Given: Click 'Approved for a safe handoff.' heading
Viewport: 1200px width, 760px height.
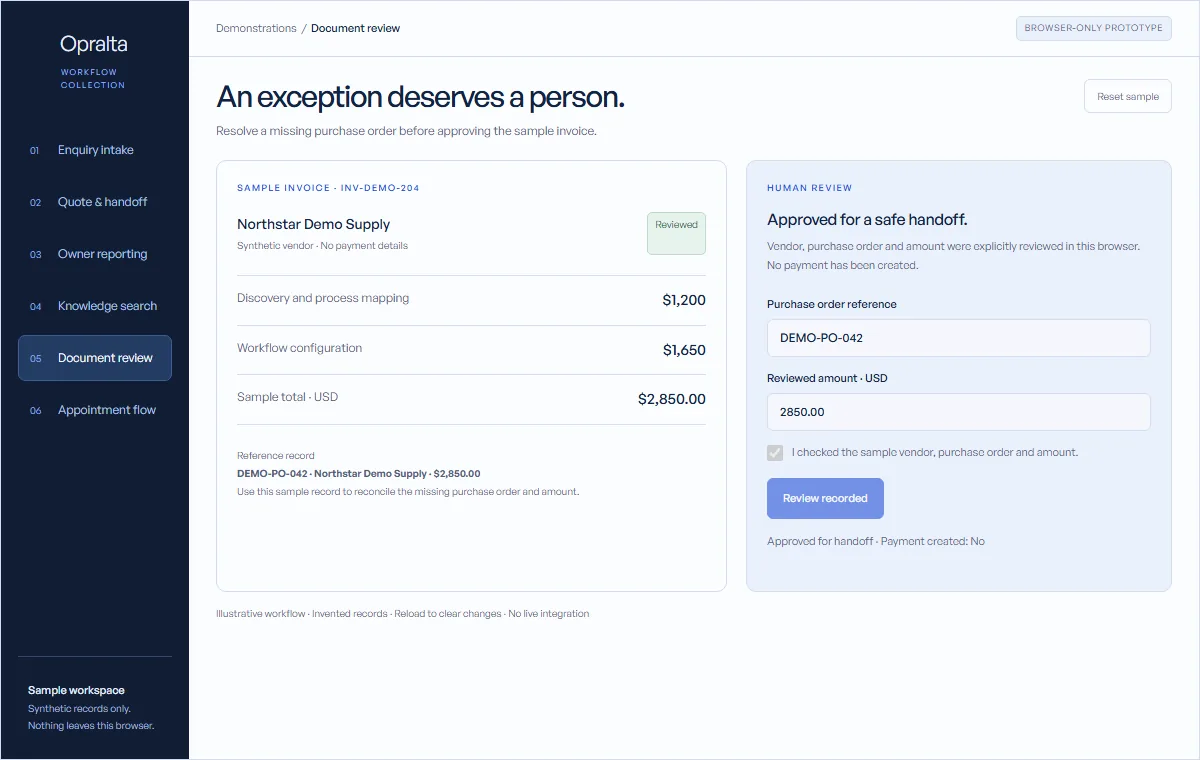Looking at the screenshot, I should [x=867, y=220].
